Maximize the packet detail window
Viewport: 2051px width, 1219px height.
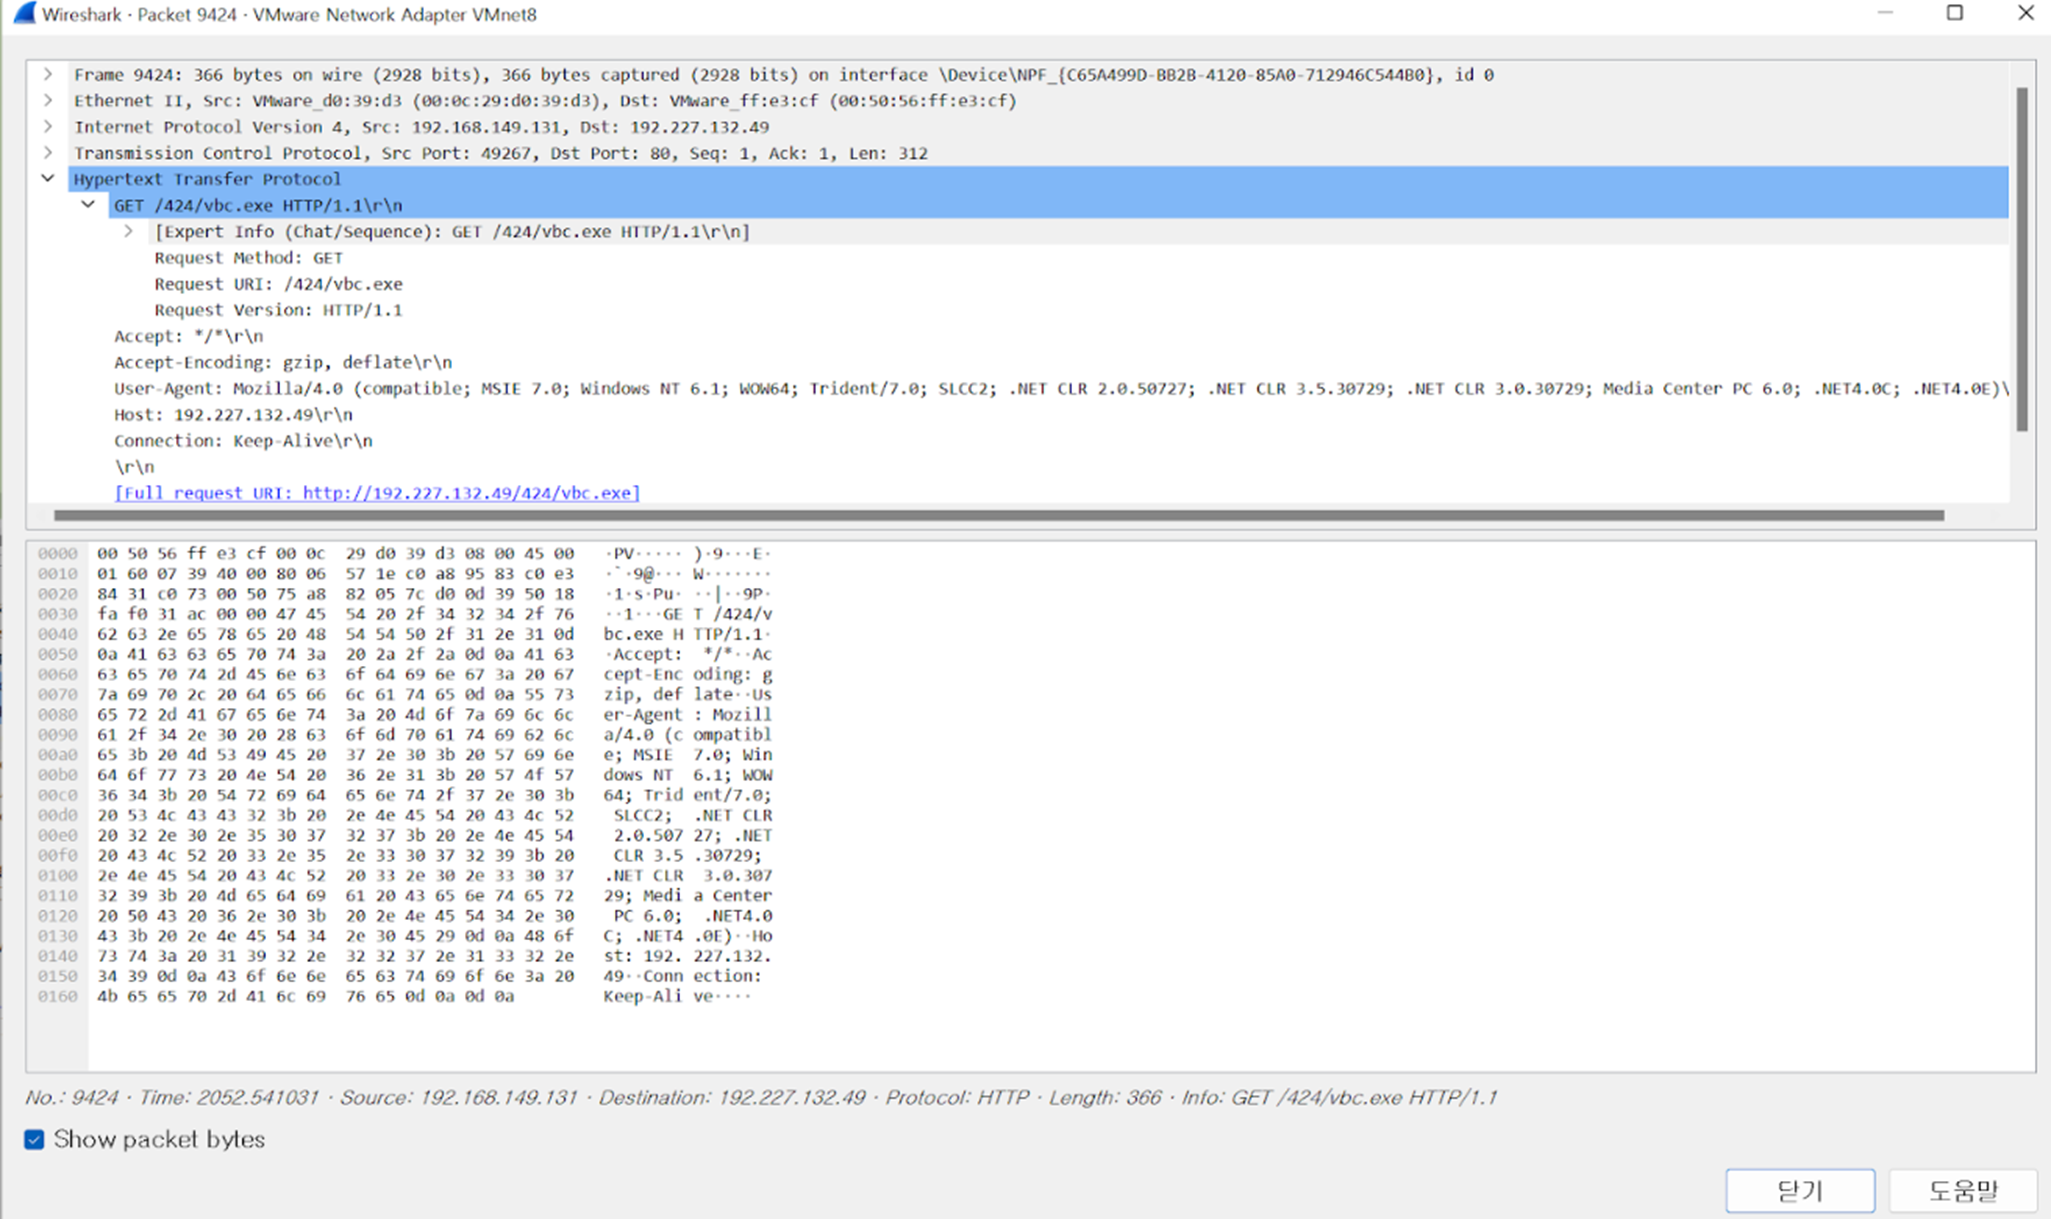tap(1955, 14)
